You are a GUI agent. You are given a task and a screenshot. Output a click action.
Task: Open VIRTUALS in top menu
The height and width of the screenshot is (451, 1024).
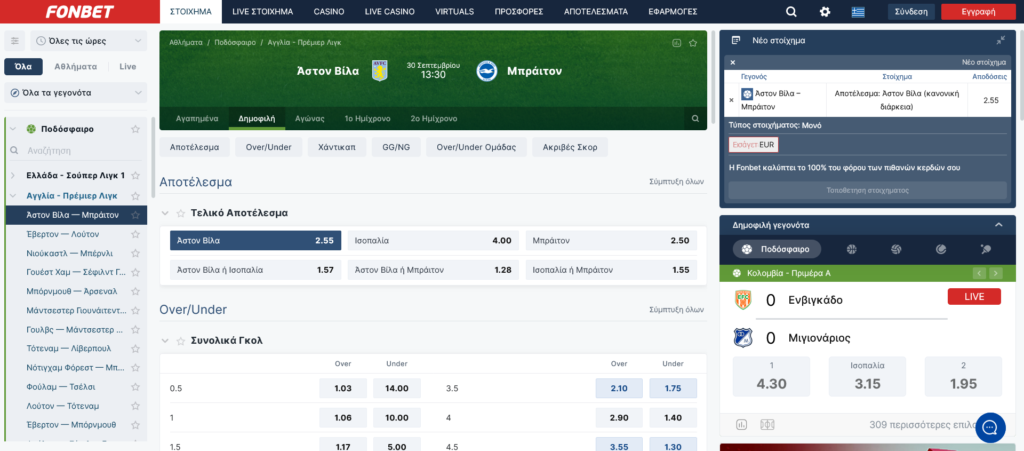[455, 12]
